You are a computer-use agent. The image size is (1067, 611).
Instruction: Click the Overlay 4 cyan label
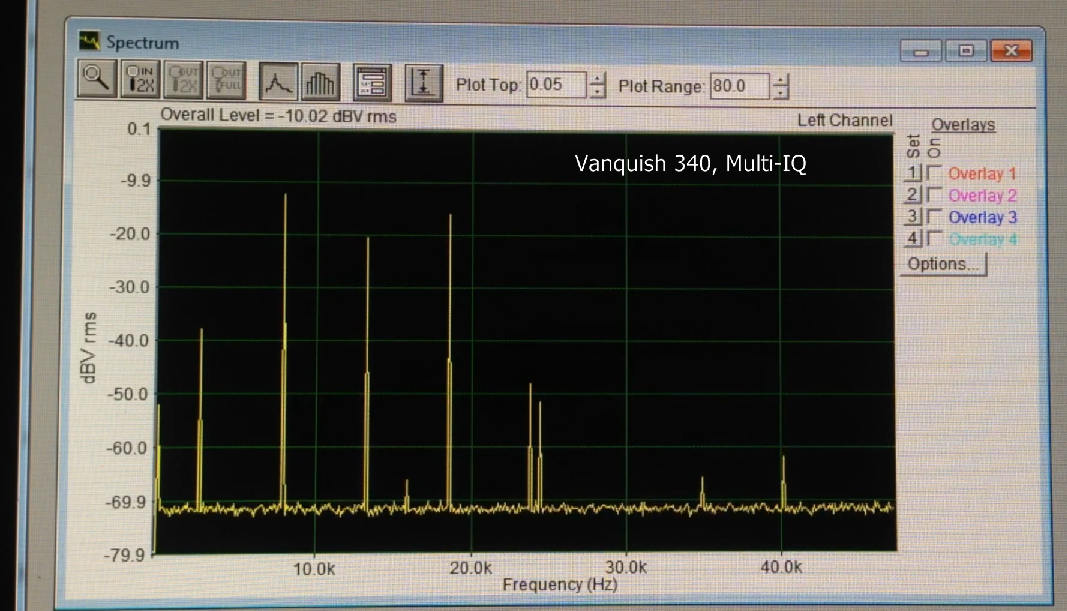pos(983,240)
